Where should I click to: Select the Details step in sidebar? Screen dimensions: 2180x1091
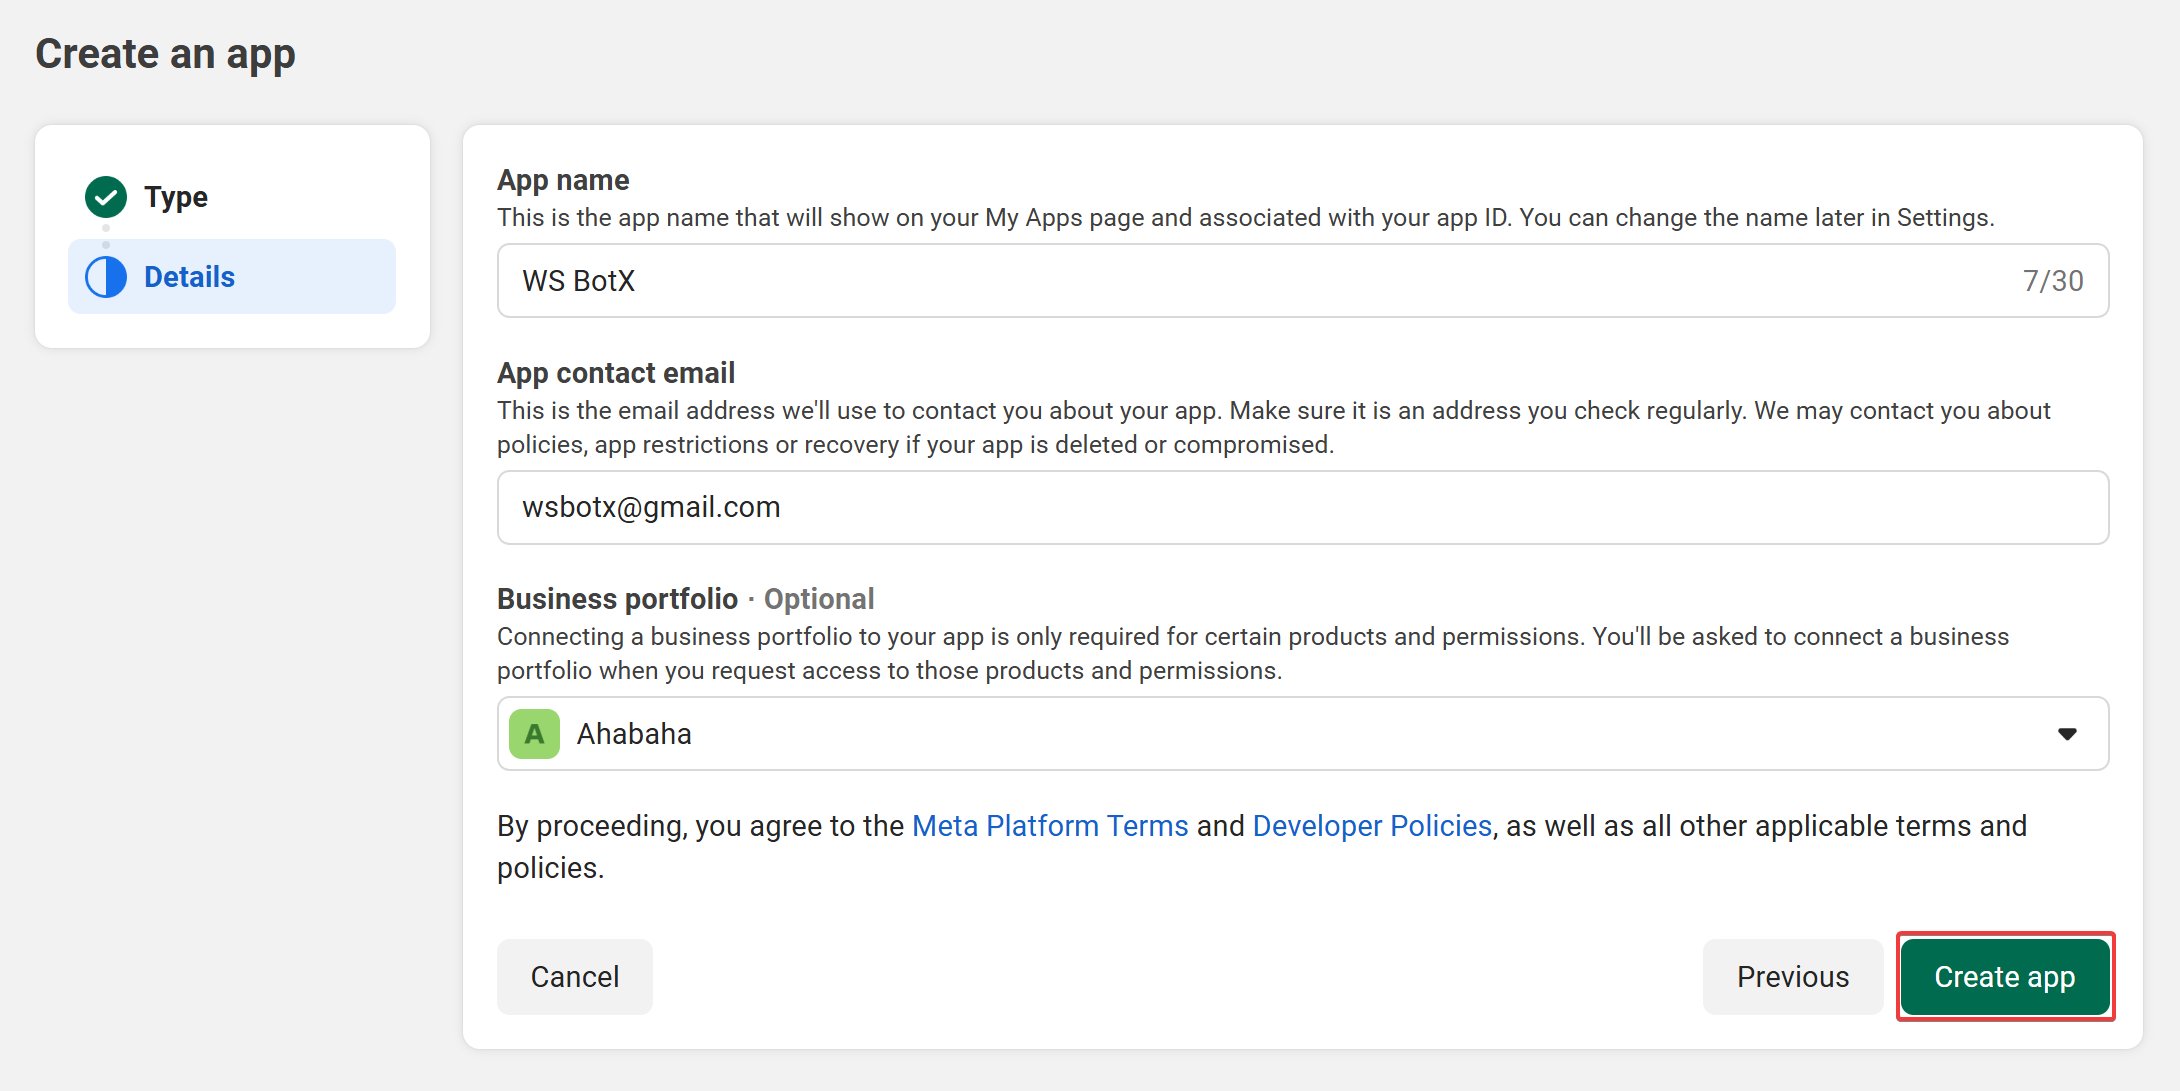pyautogui.click(x=232, y=276)
